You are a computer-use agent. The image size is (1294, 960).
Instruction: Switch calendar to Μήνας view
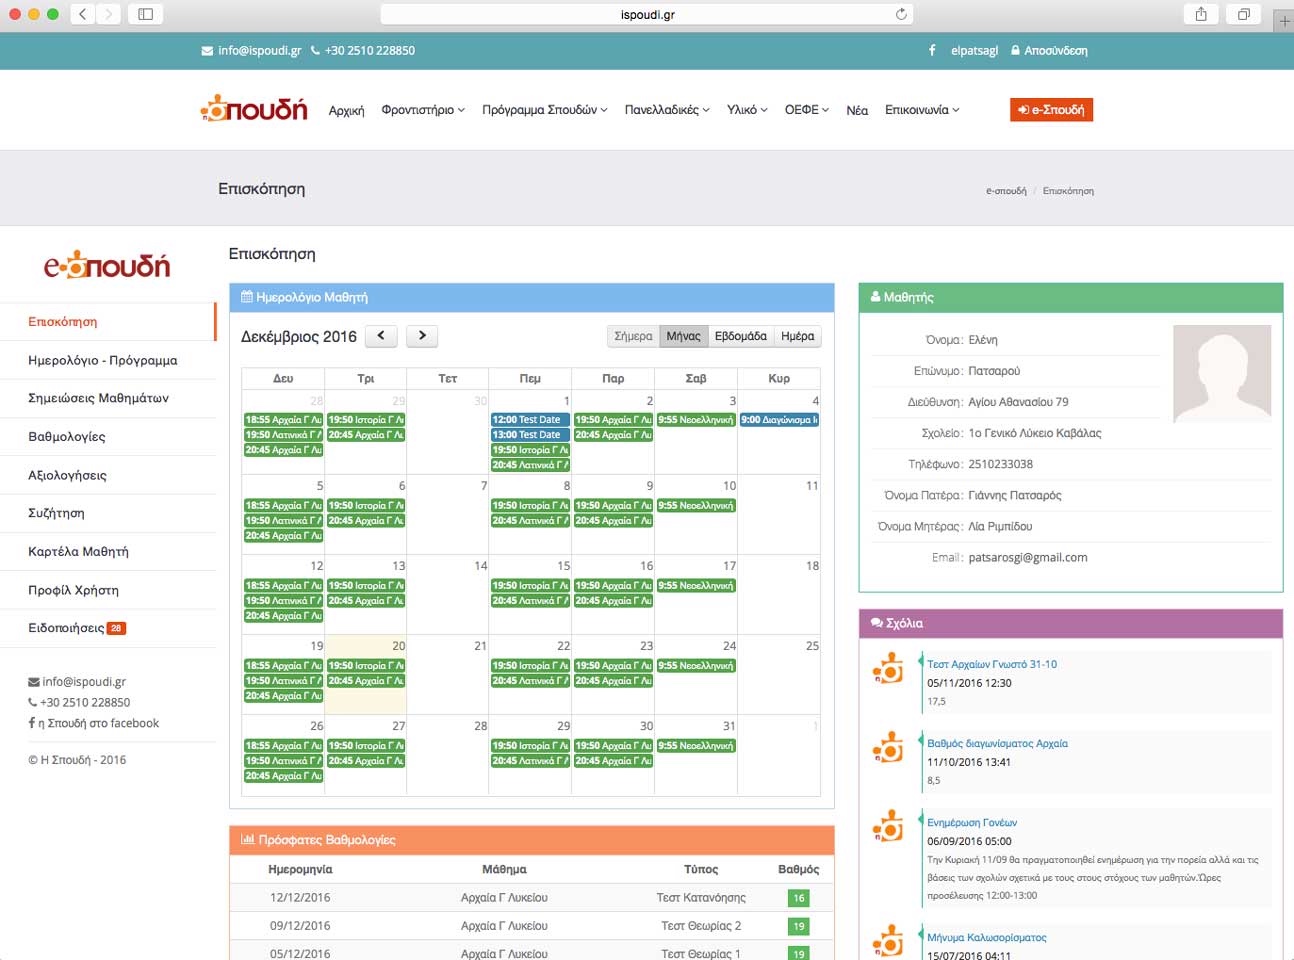(x=684, y=336)
